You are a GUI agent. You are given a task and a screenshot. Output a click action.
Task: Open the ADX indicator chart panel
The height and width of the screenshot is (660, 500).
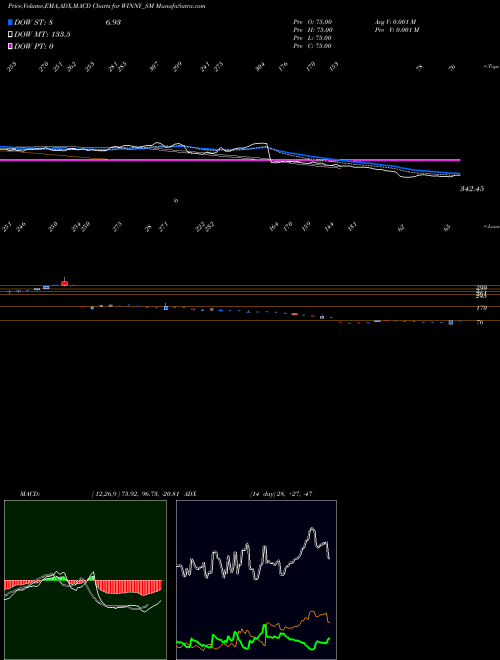(256, 580)
